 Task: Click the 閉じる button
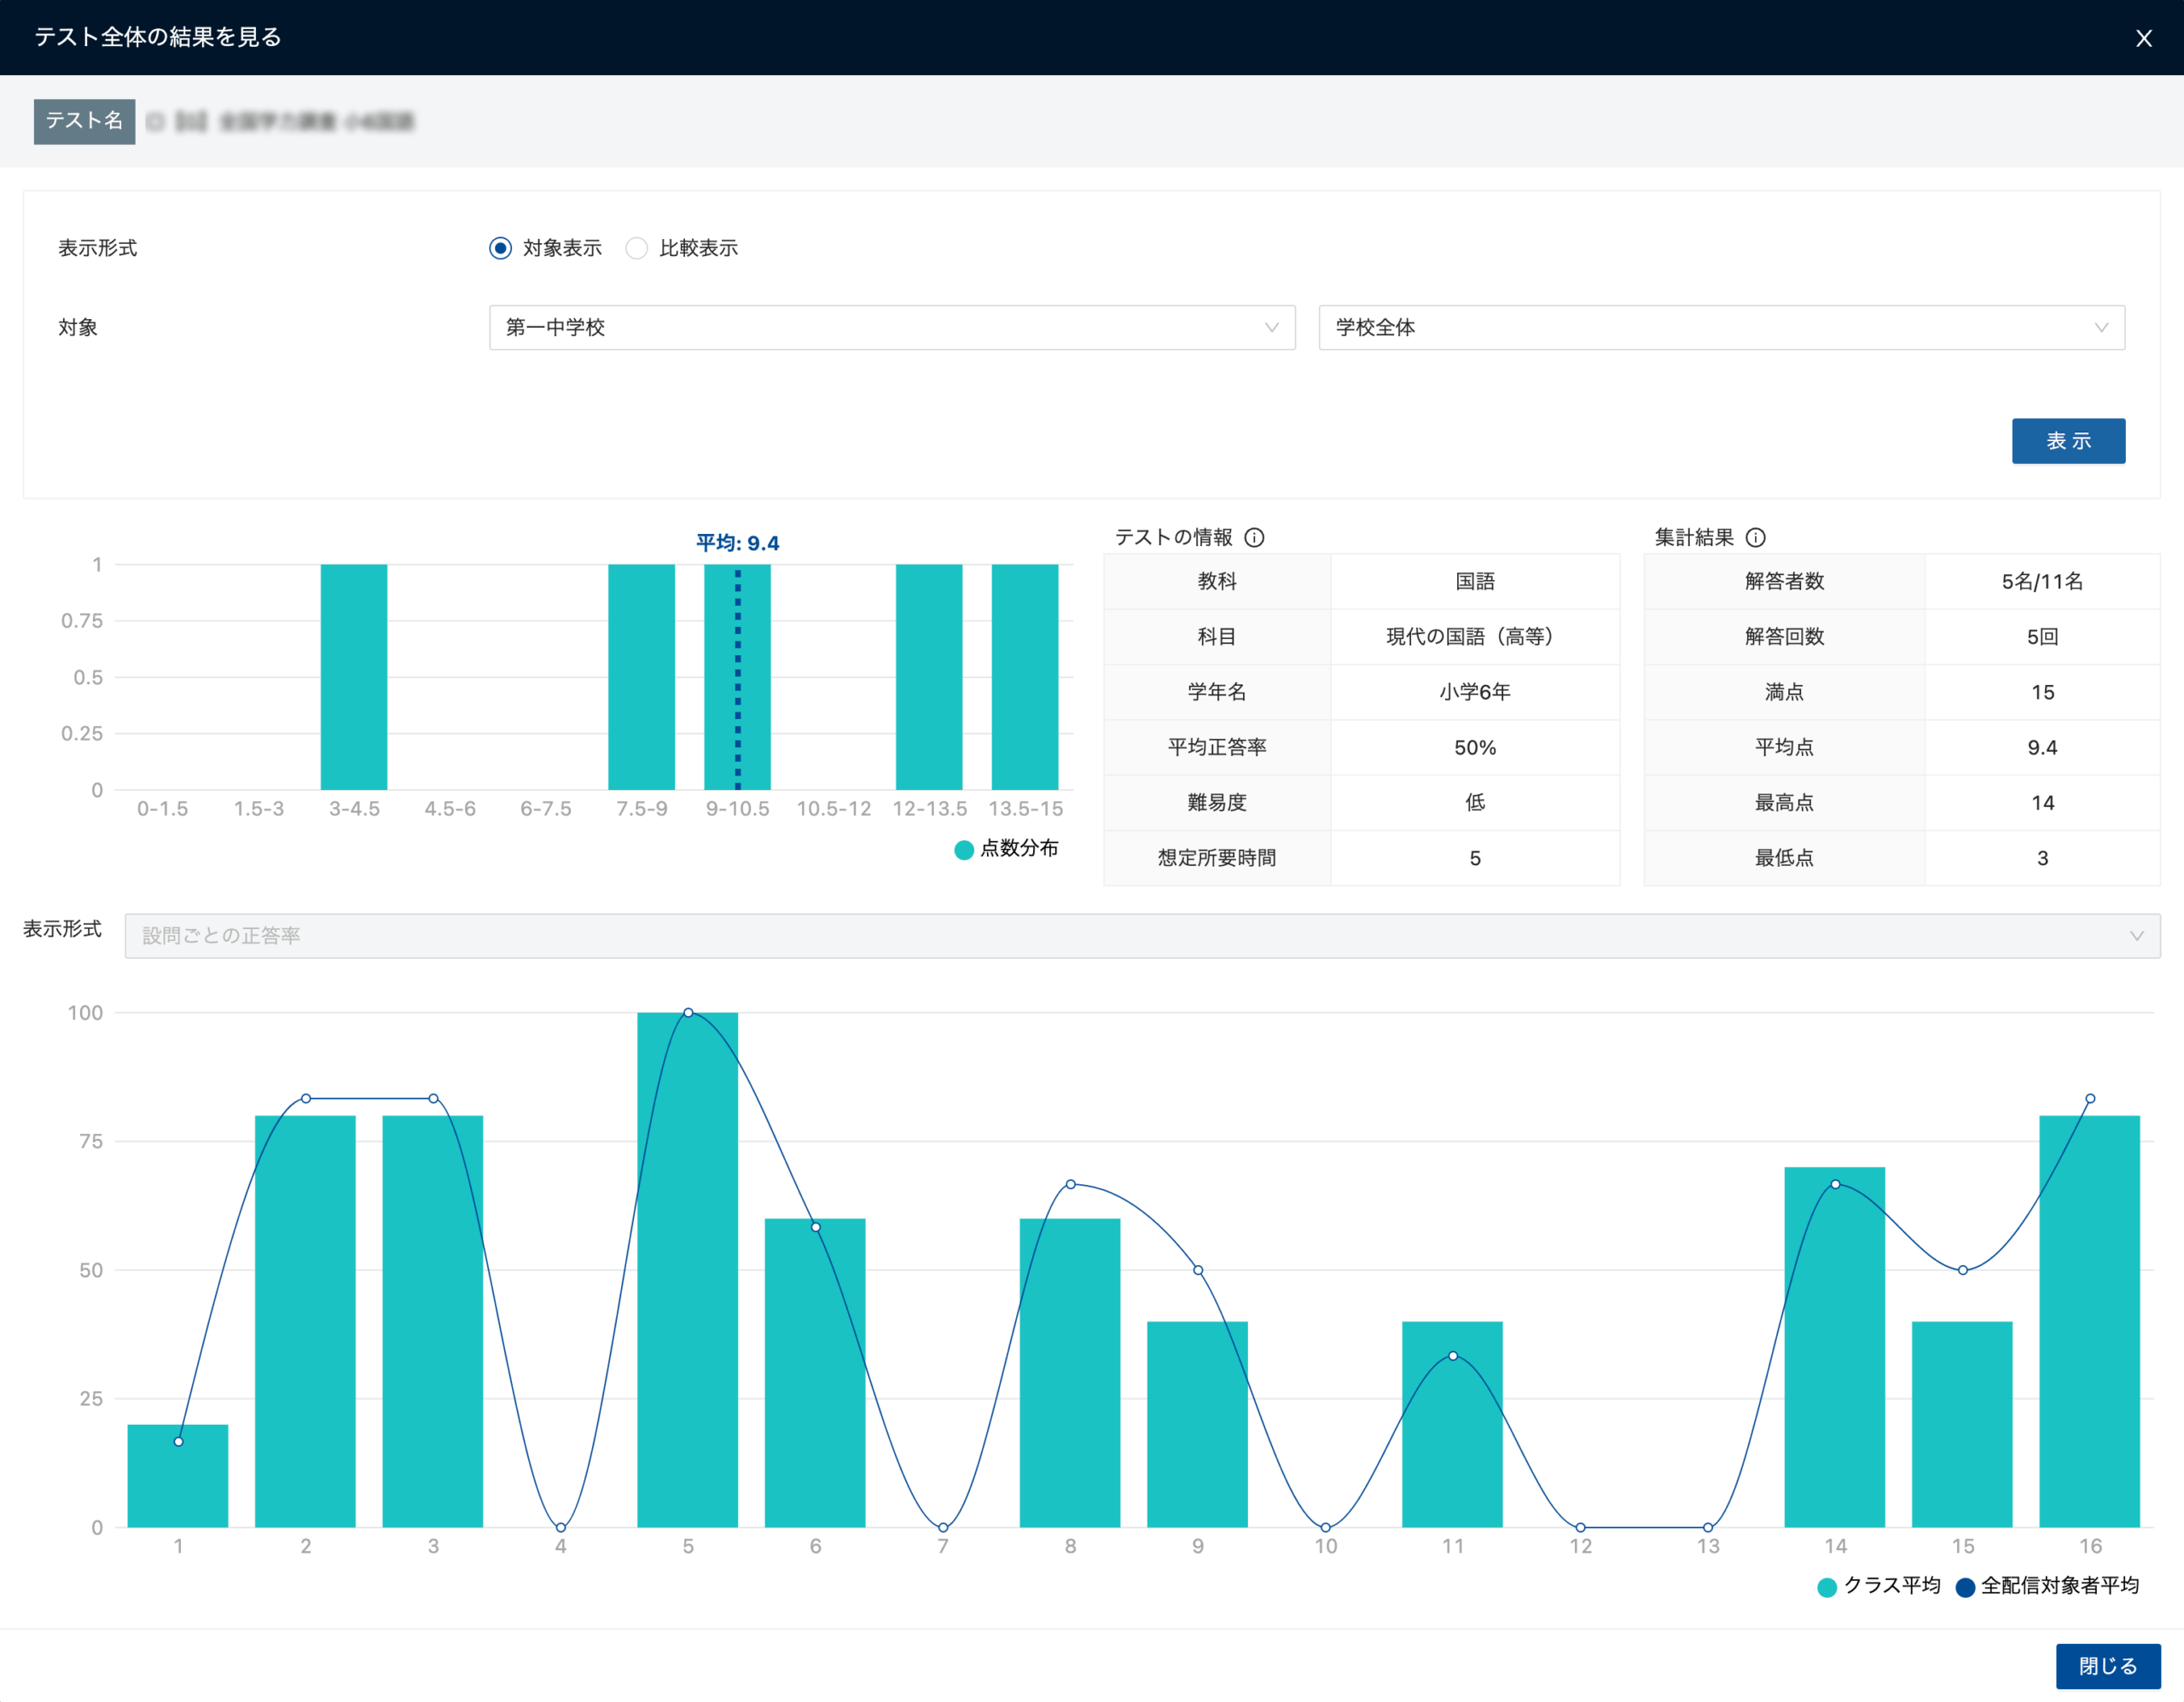click(x=2107, y=1666)
